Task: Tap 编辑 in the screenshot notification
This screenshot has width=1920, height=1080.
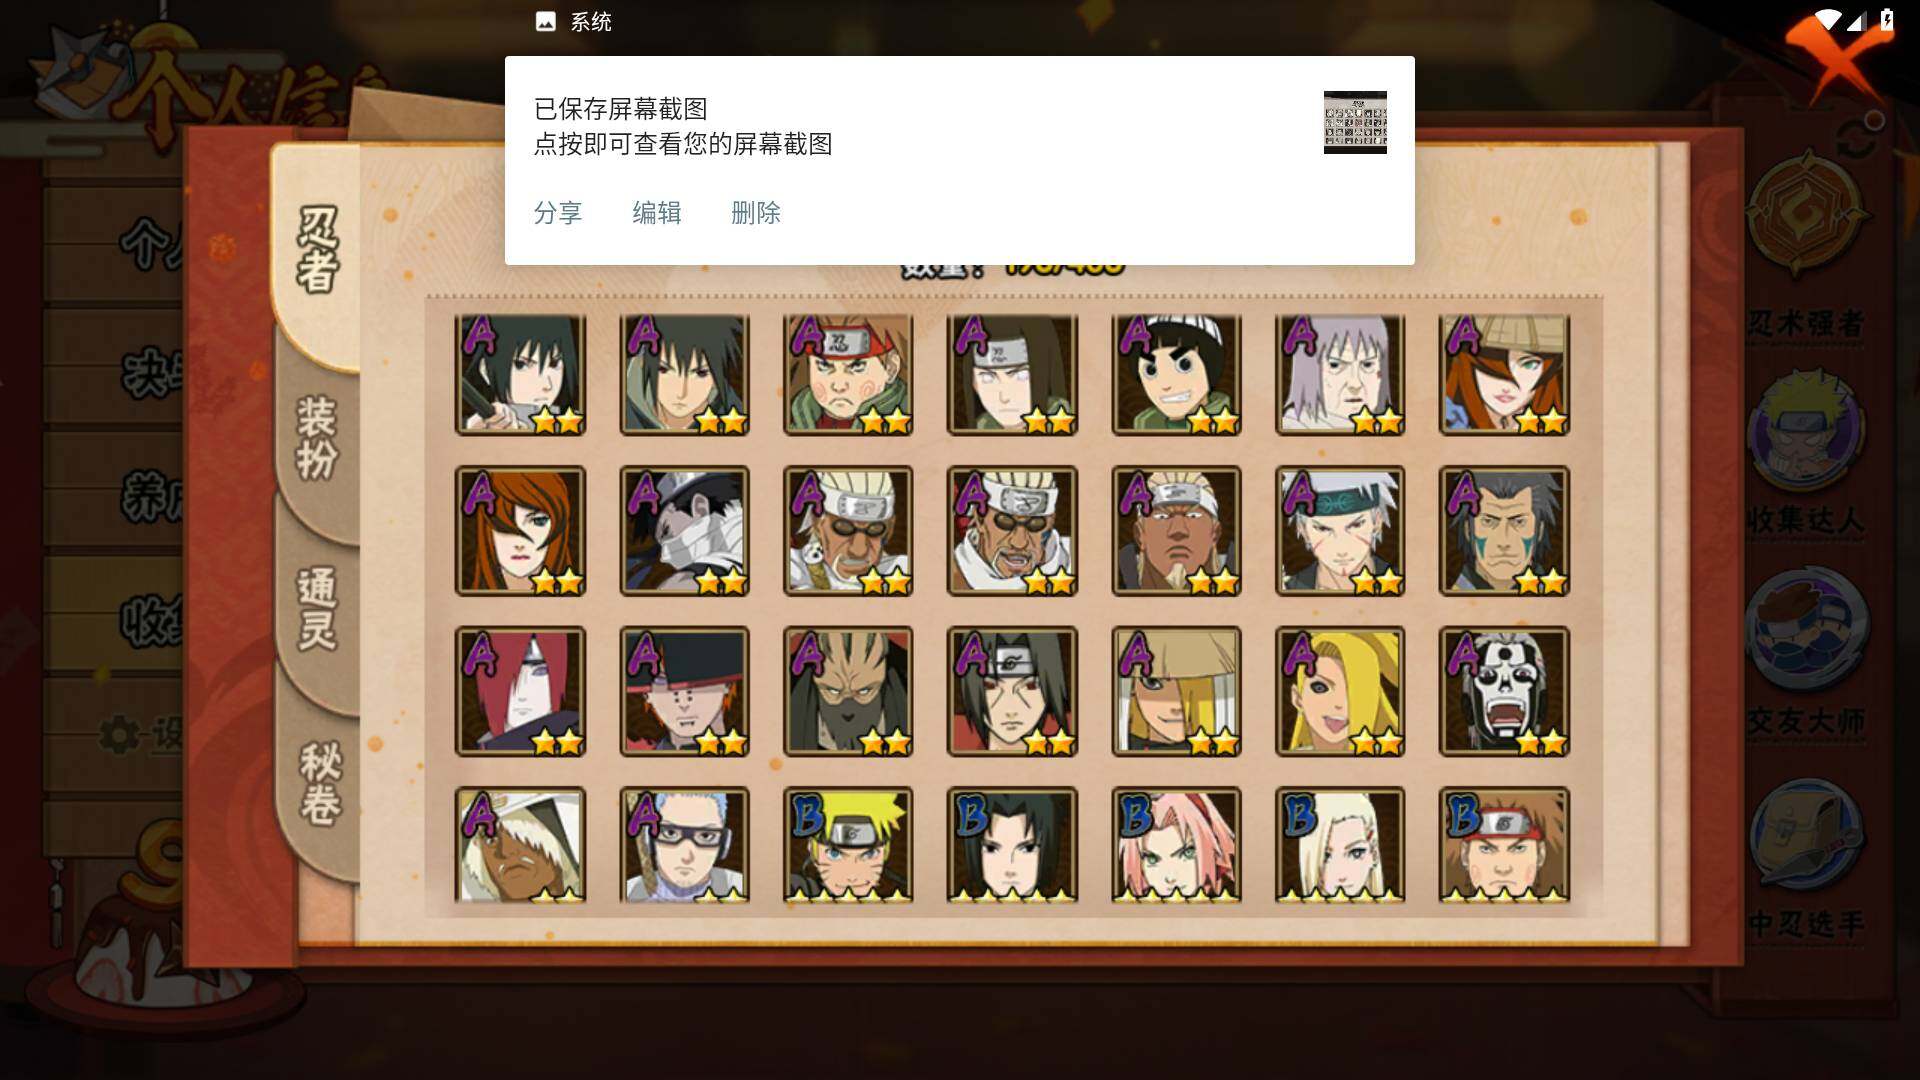Action: click(657, 213)
